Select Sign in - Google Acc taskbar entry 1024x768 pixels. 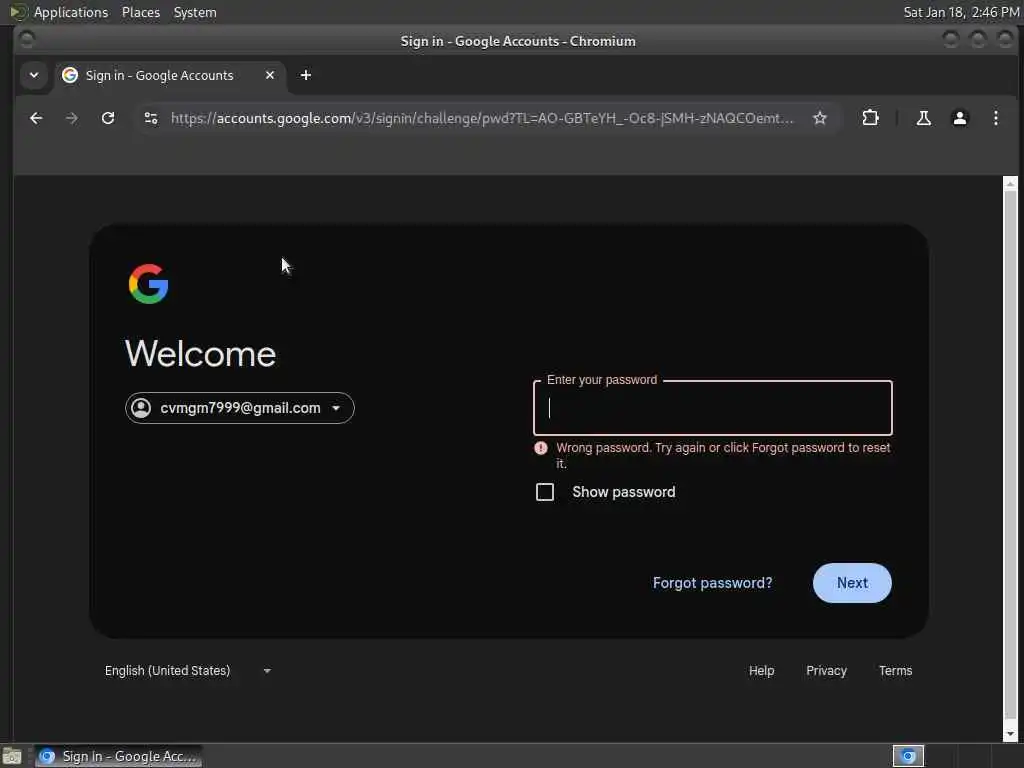(x=118, y=756)
